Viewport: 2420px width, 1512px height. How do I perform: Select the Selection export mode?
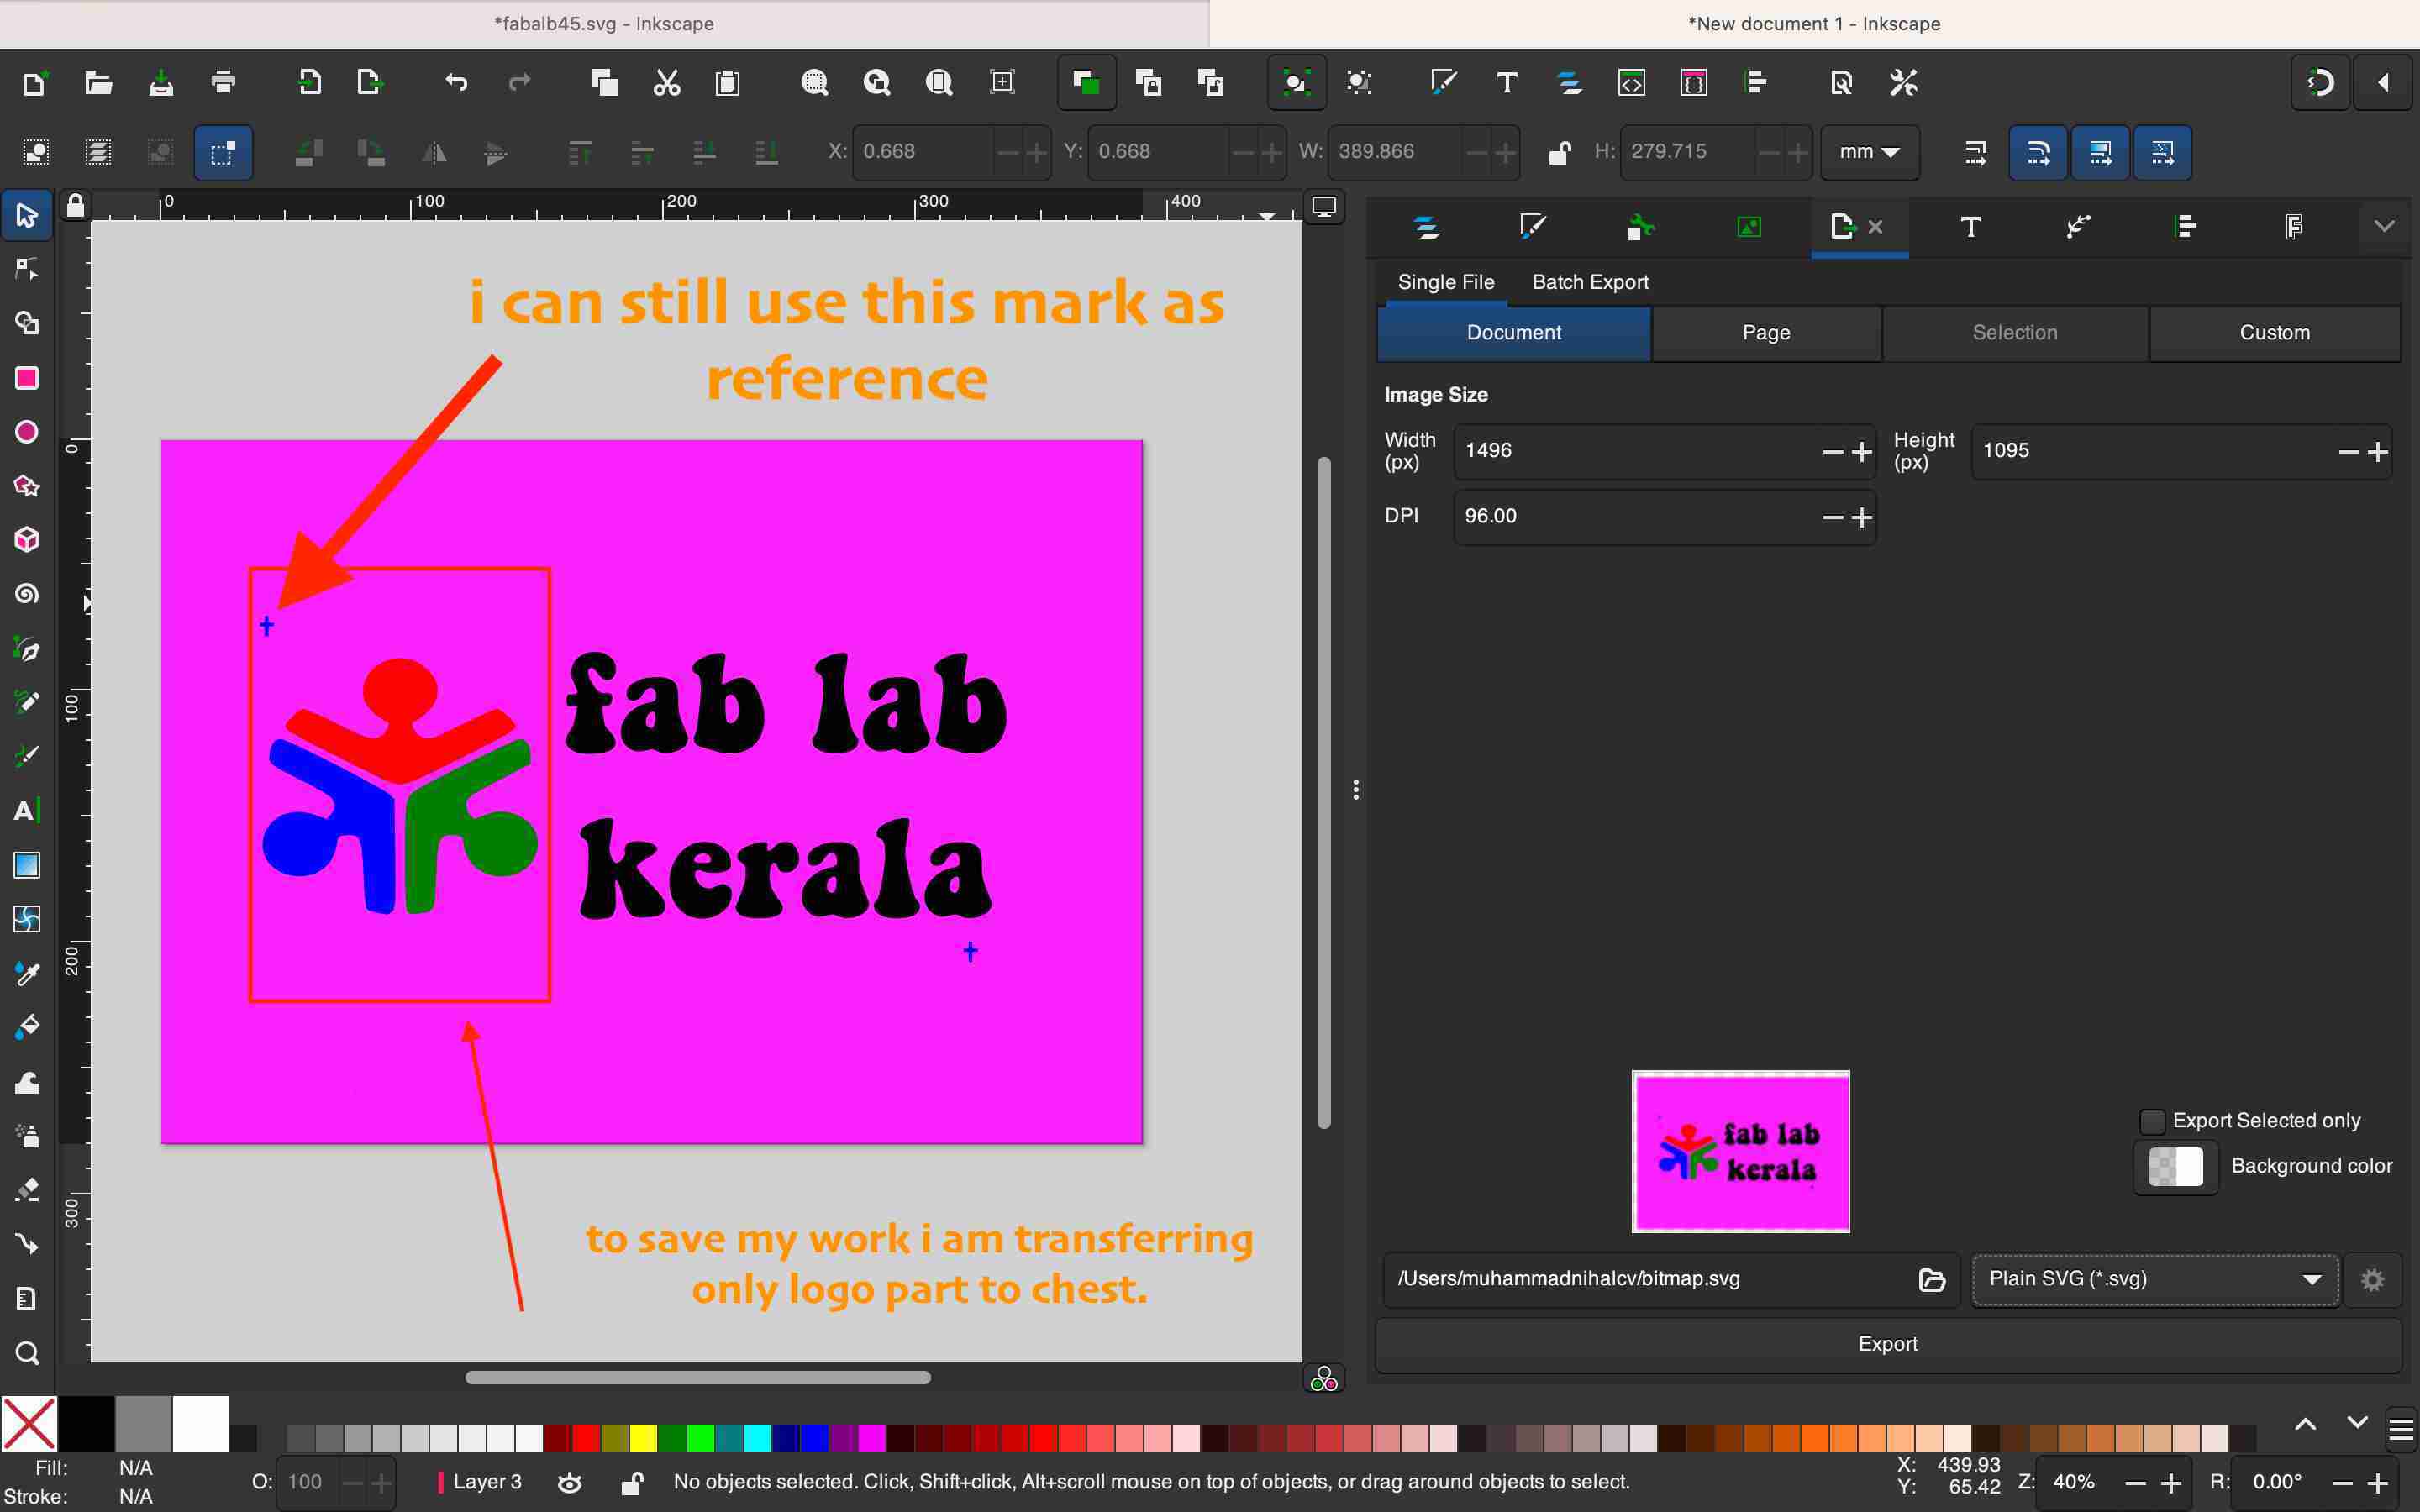click(x=2014, y=333)
